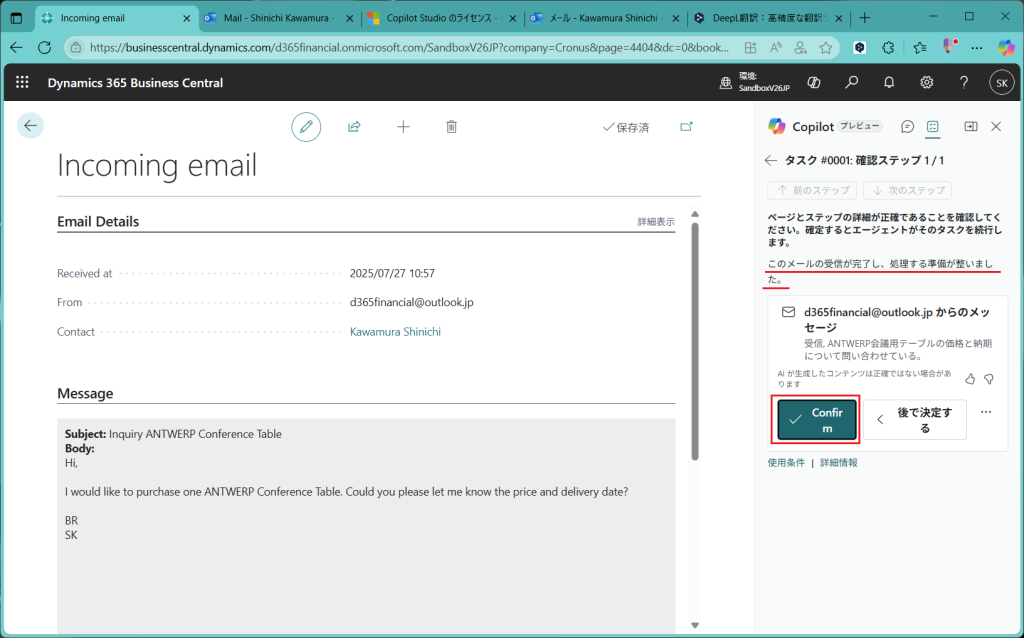
Task: Close the DeepL翻訳 tab
Action: (839, 18)
